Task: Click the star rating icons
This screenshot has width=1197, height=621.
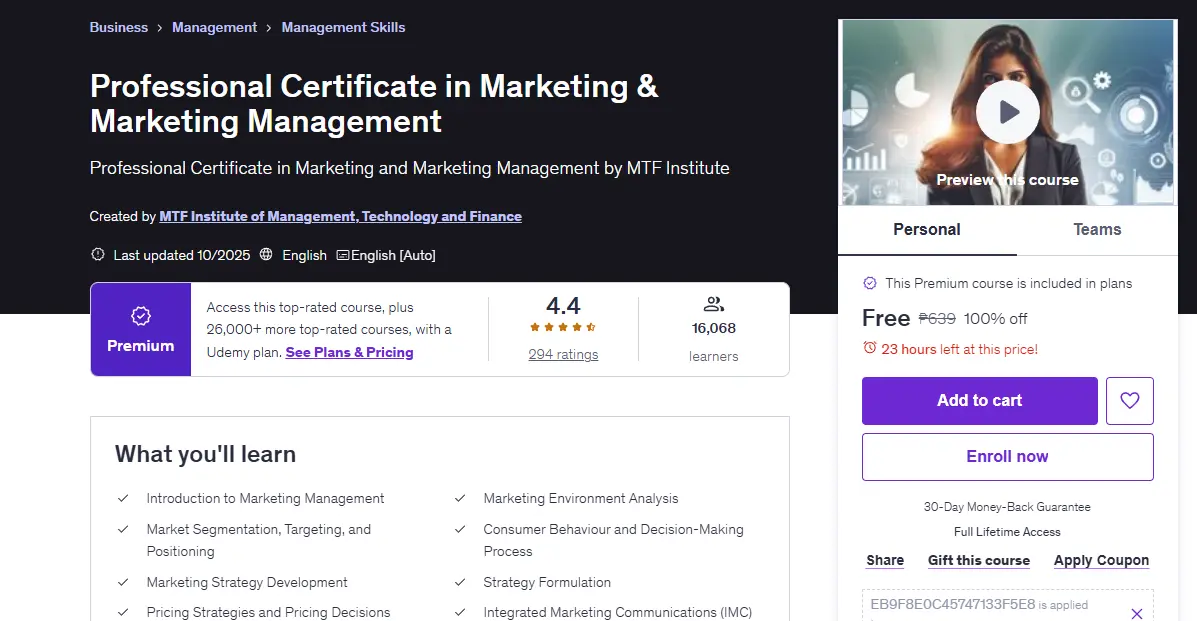Action: pyautogui.click(x=563, y=327)
